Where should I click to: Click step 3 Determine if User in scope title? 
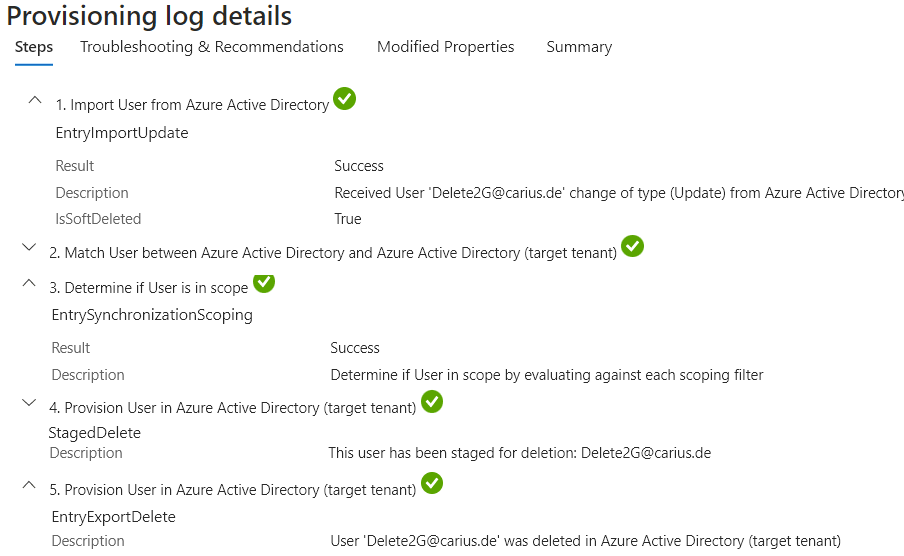pos(149,288)
